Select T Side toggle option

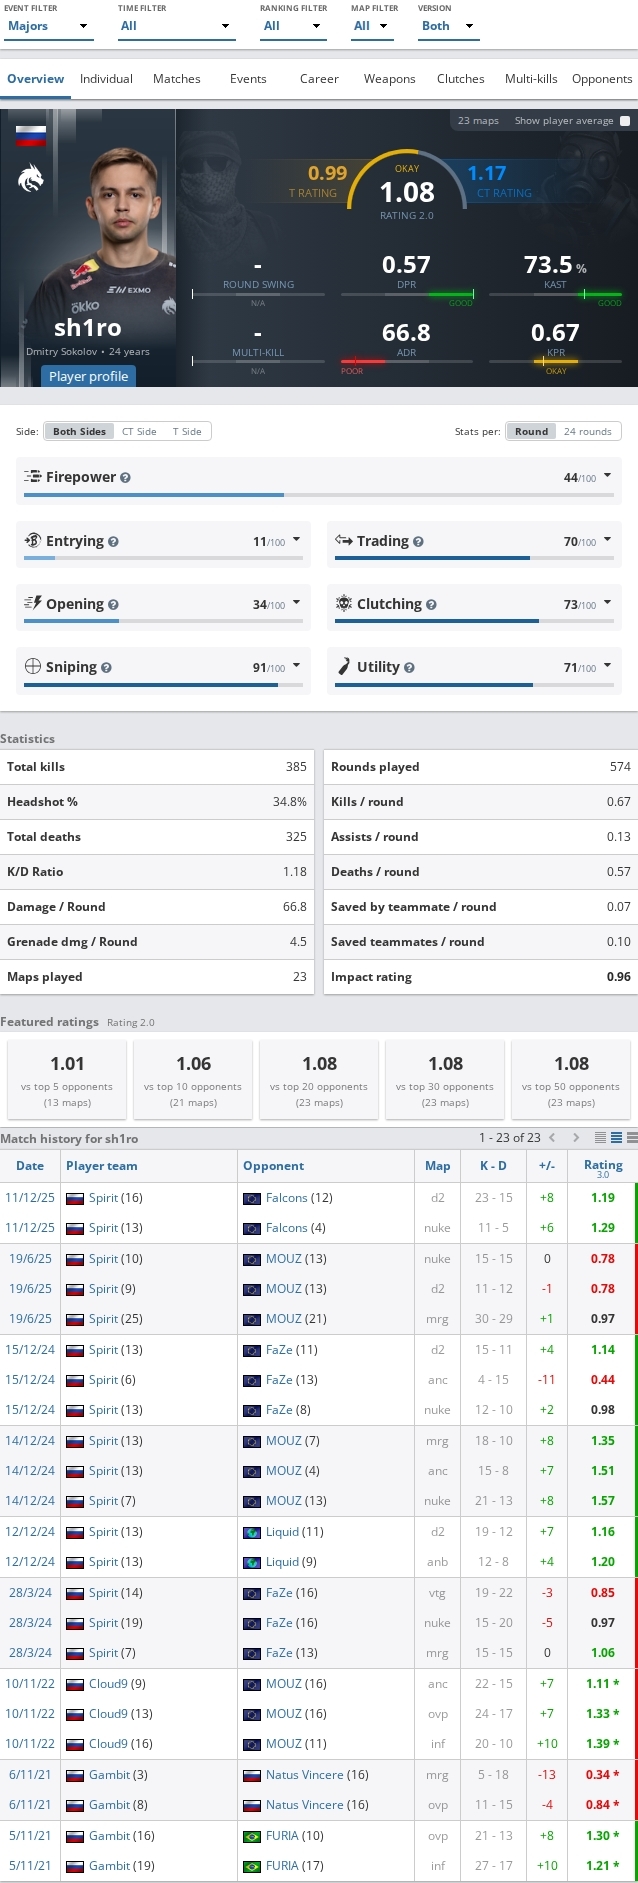pyautogui.click(x=187, y=432)
